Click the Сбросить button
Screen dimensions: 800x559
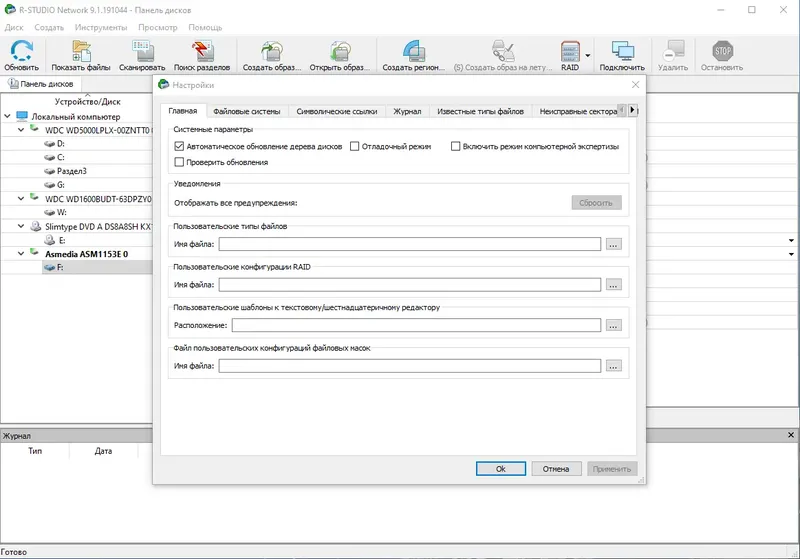pyautogui.click(x=596, y=202)
